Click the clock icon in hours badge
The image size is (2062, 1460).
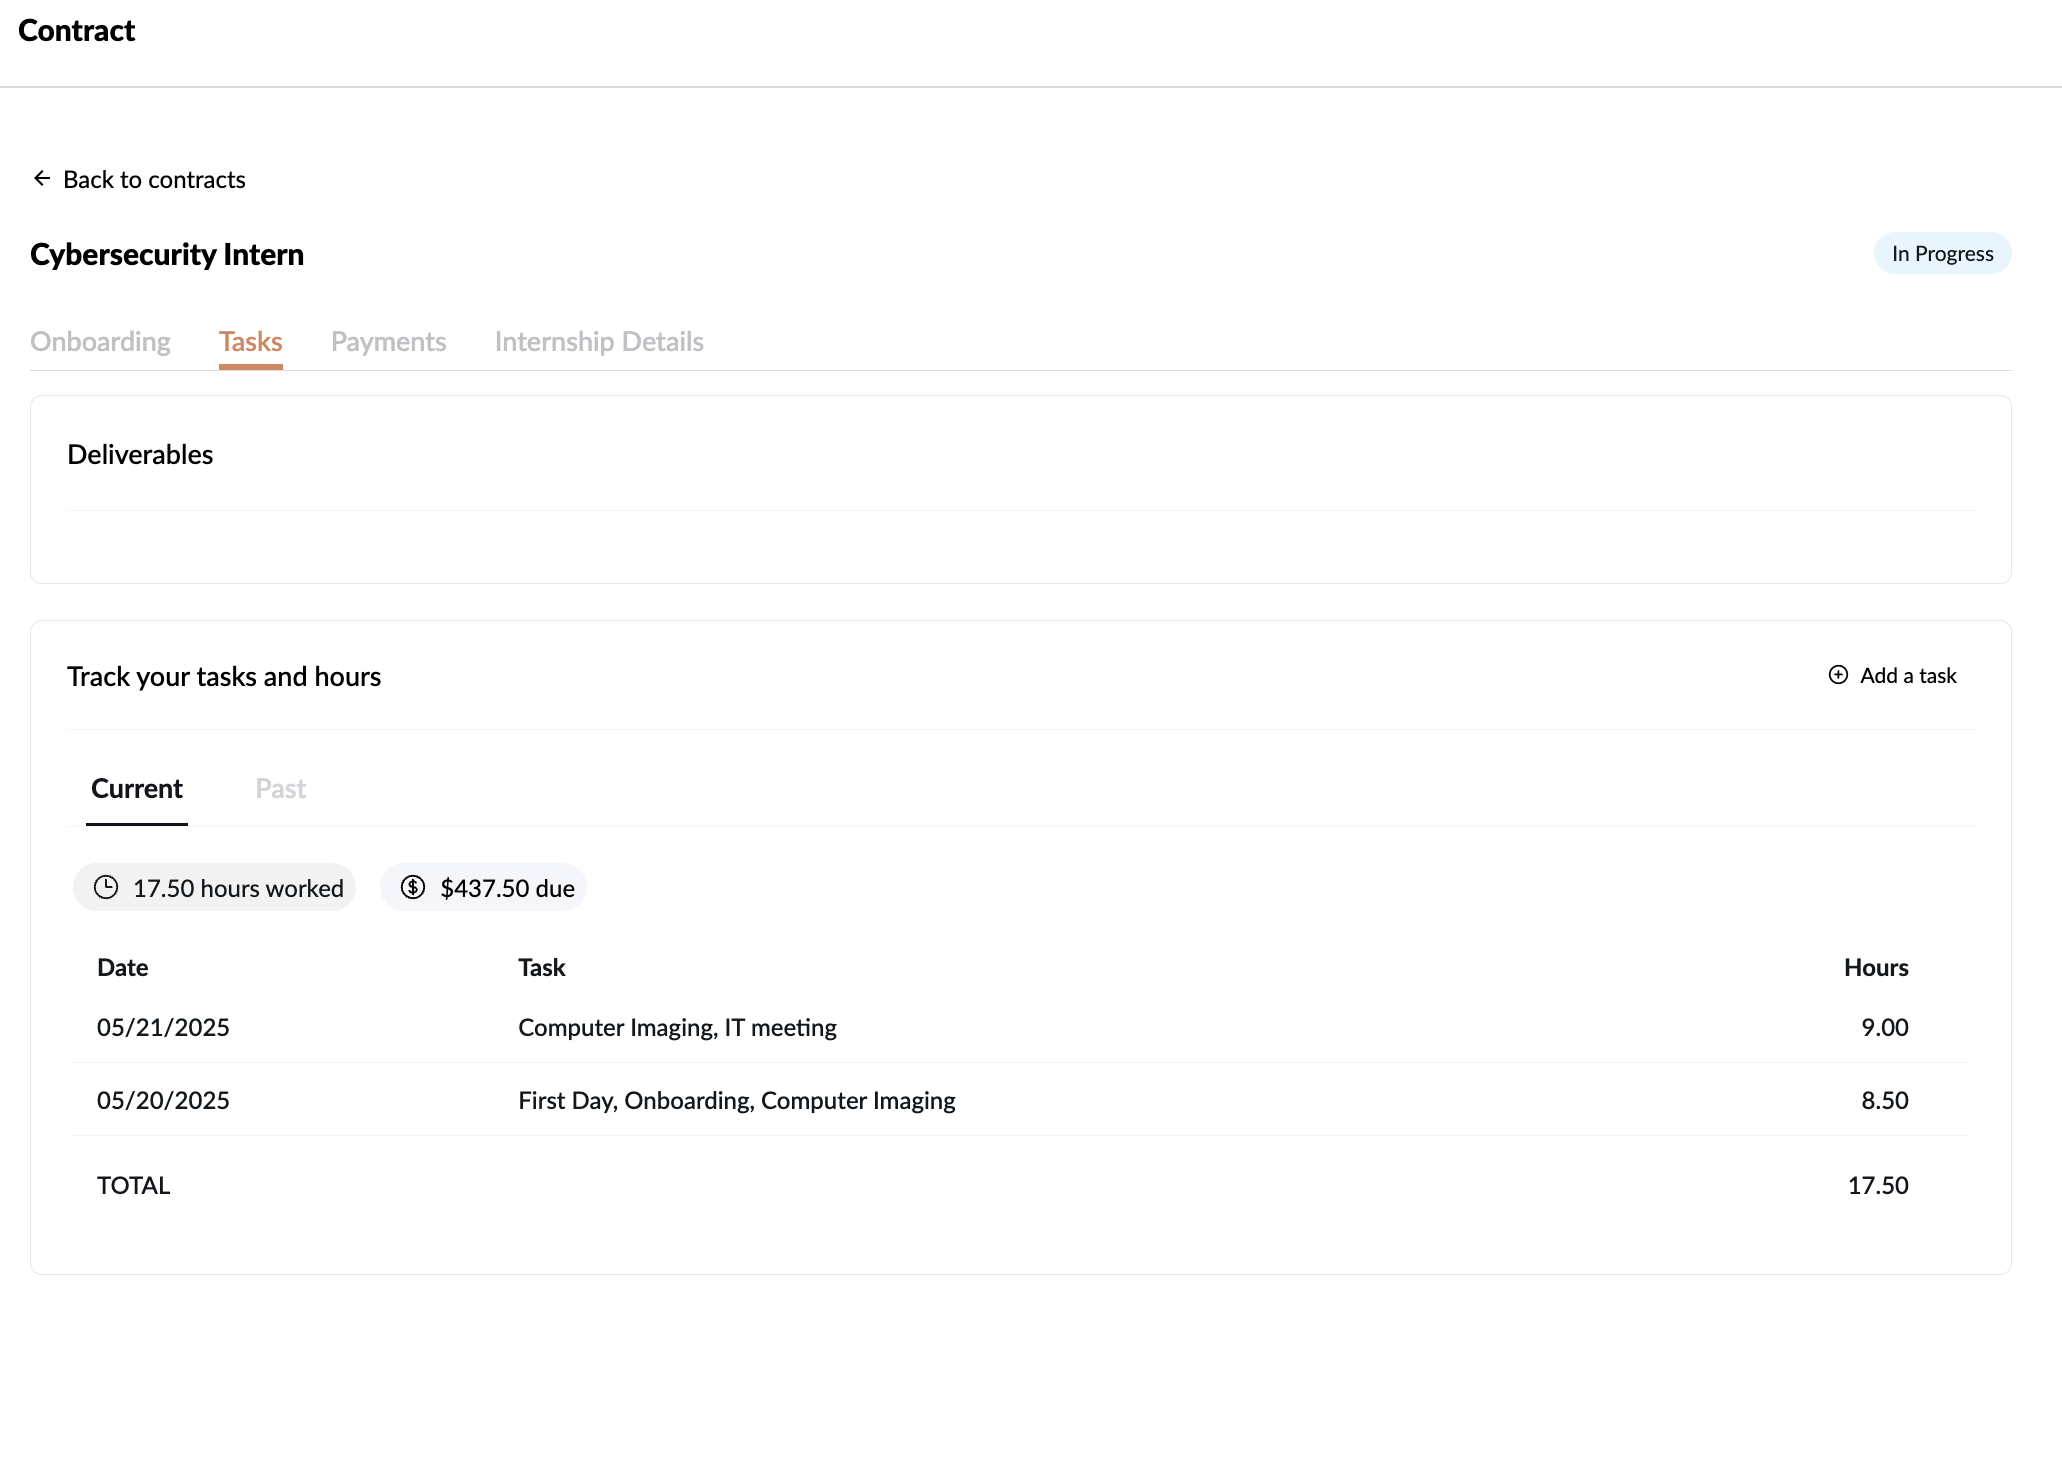106,888
